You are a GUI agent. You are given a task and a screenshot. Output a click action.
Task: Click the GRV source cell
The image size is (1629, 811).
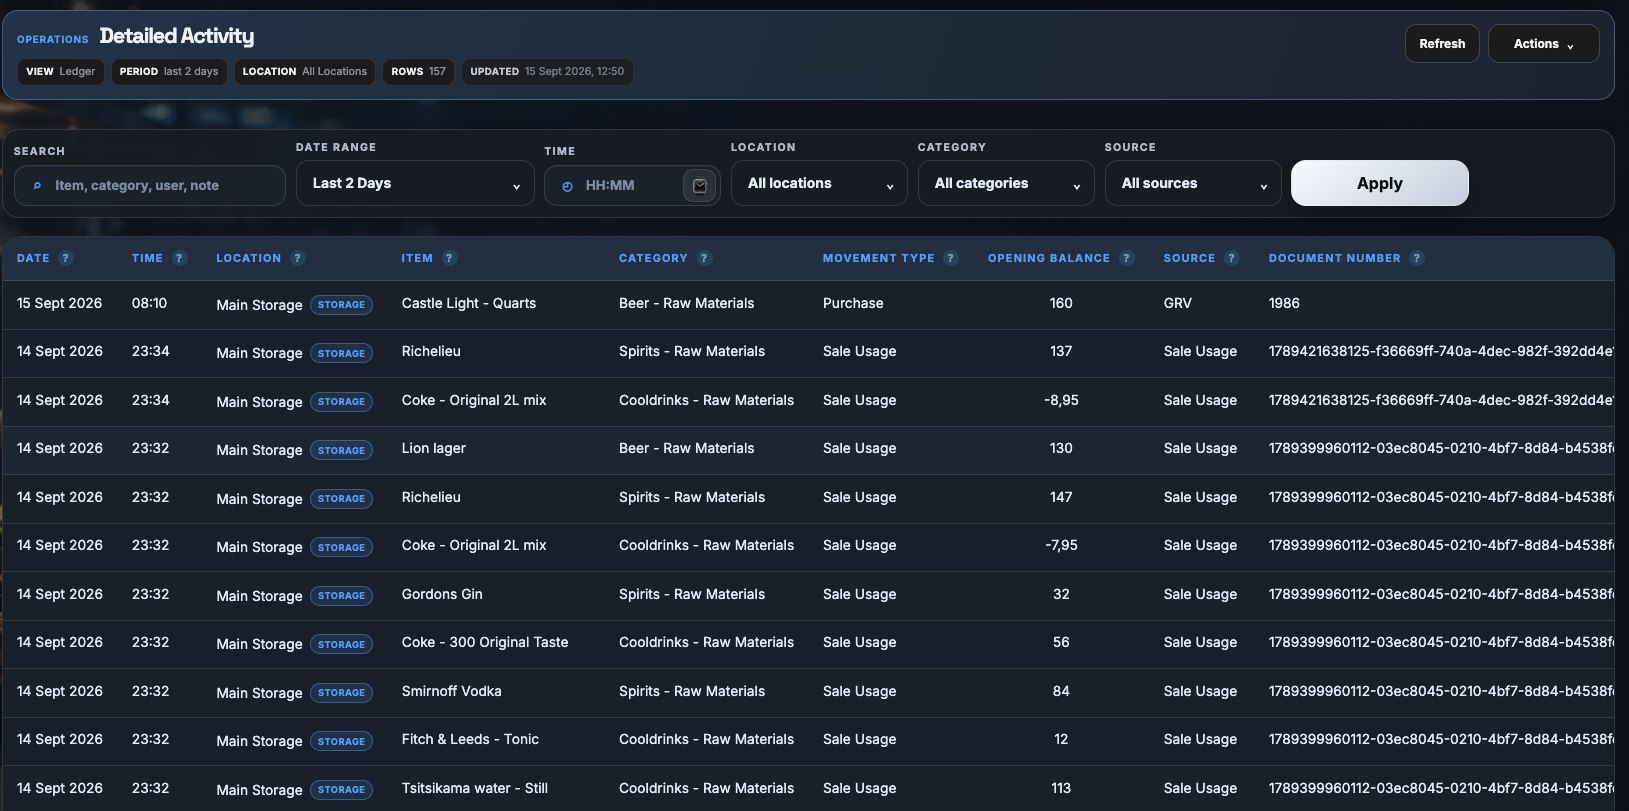1178,303
